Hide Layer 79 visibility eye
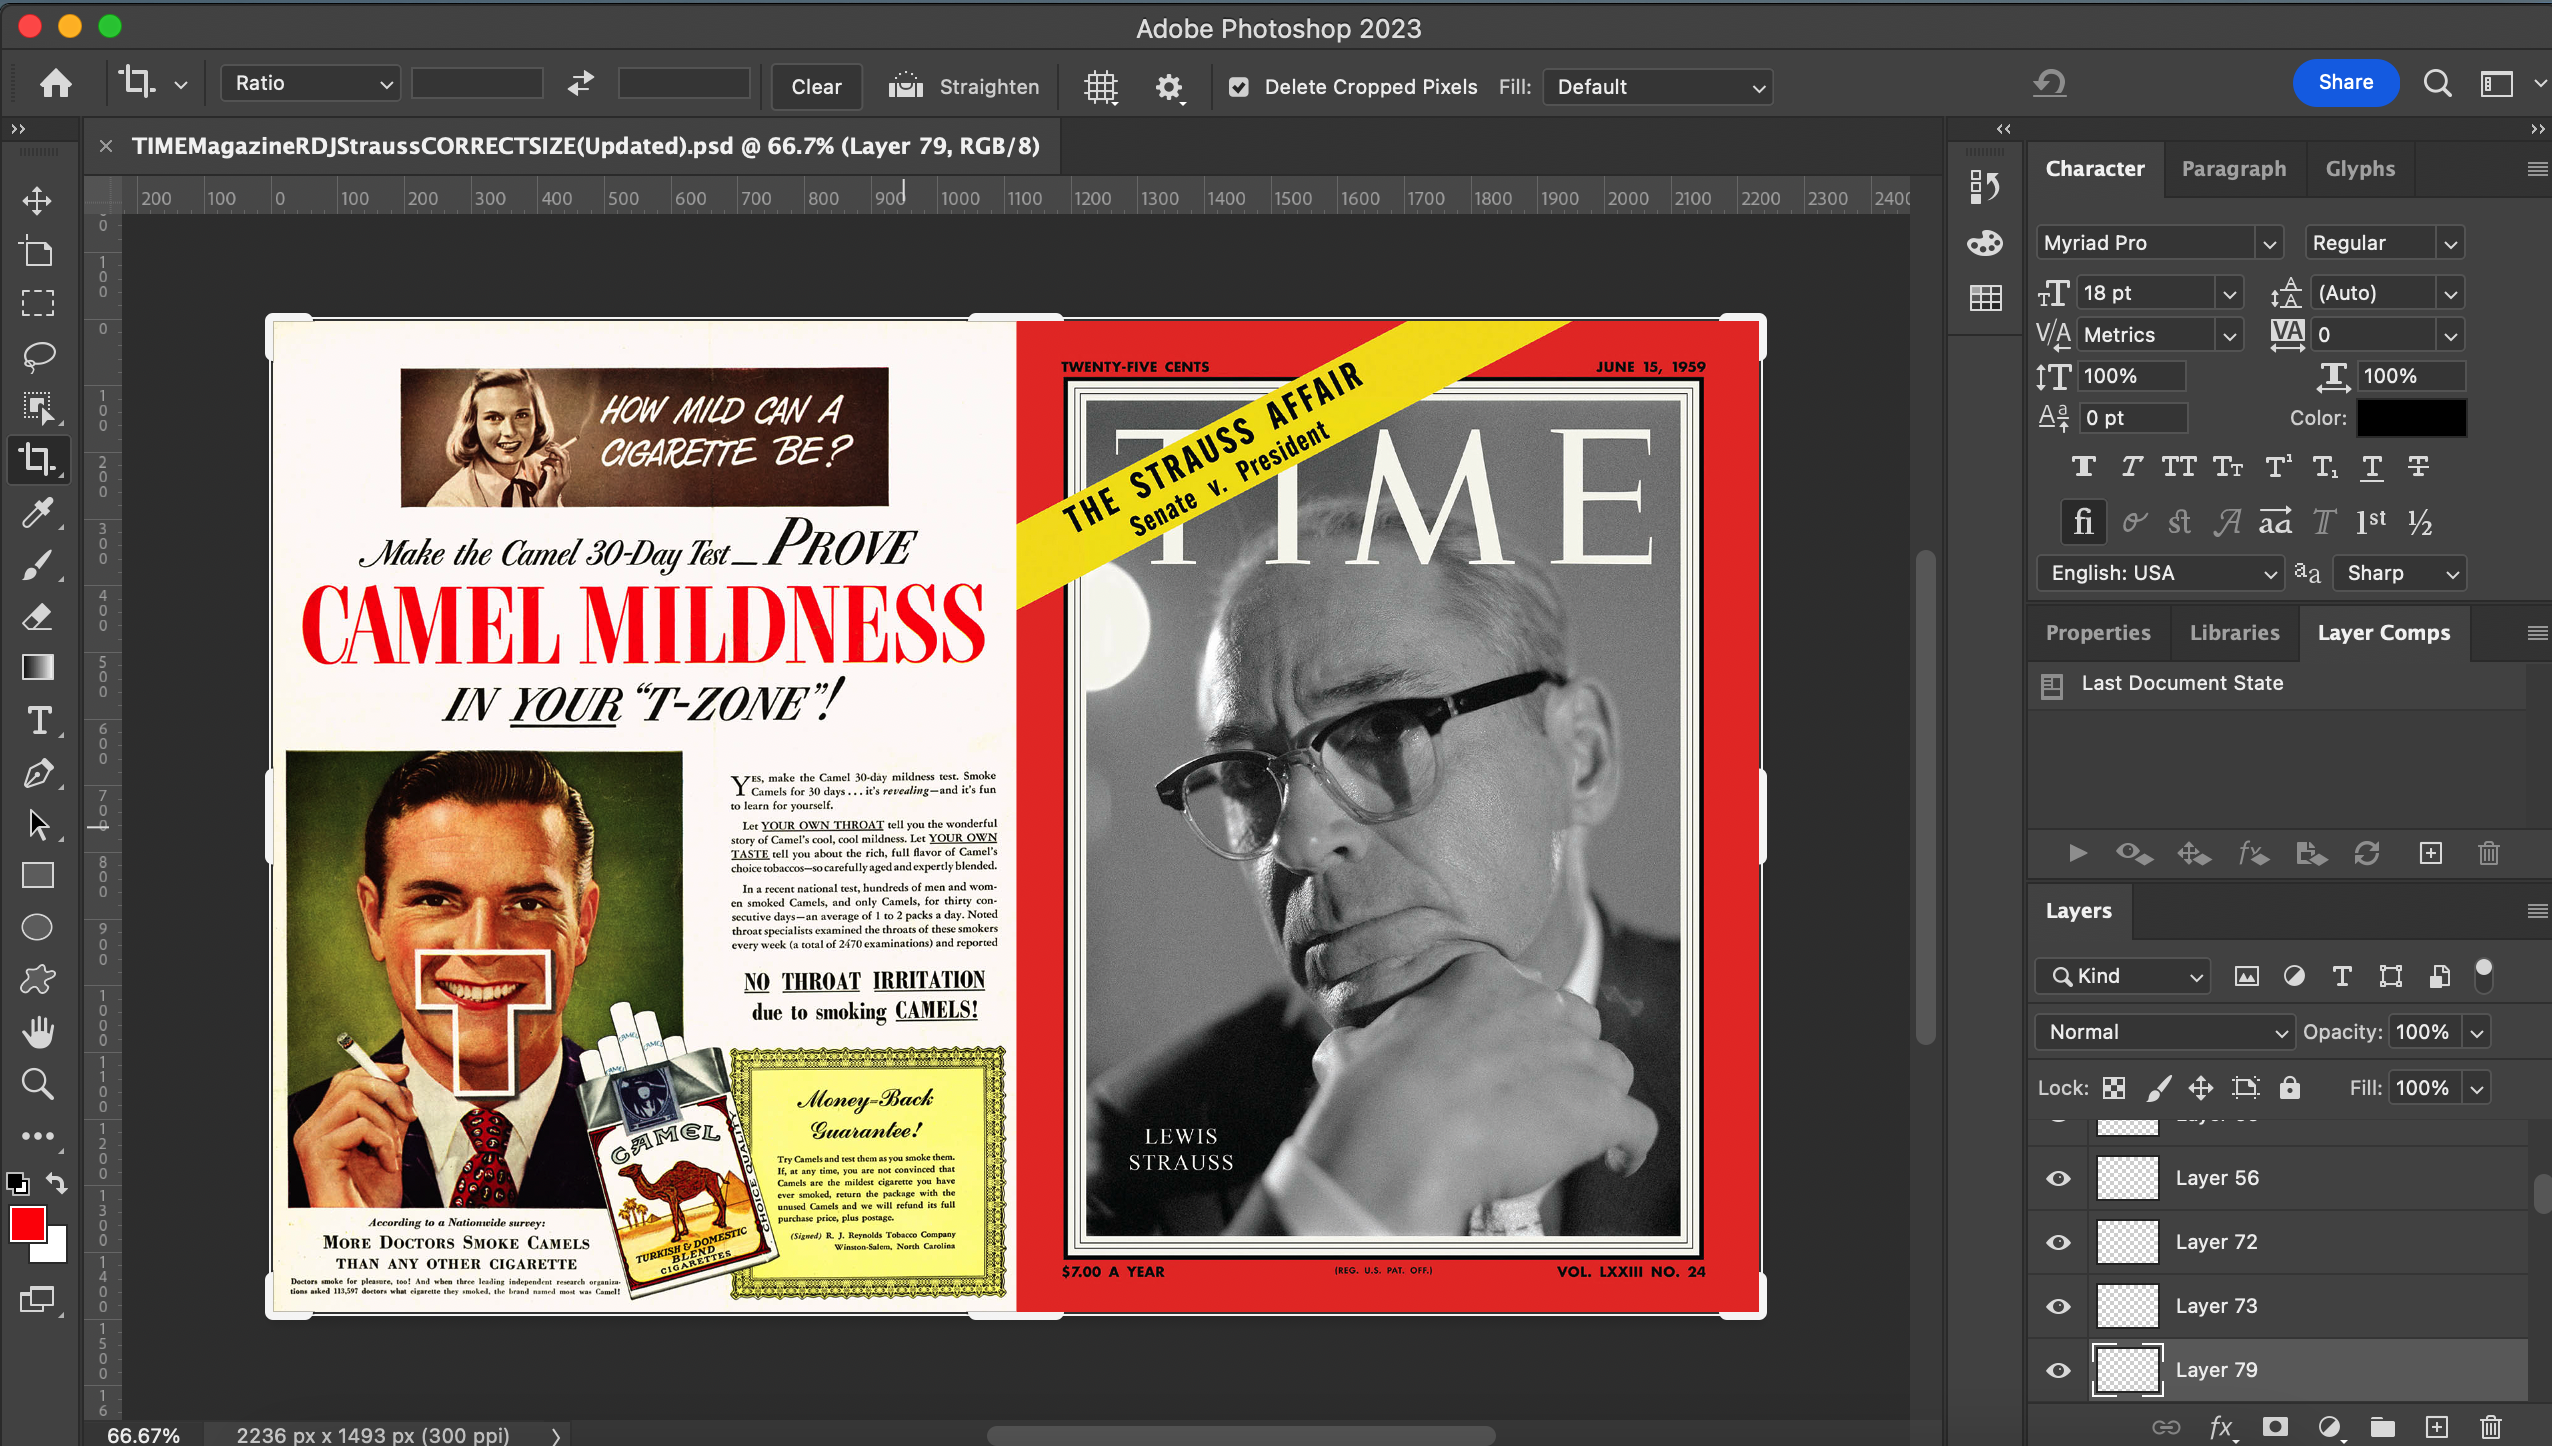This screenshot has width=2552, height=1446. point(2058,1370)
